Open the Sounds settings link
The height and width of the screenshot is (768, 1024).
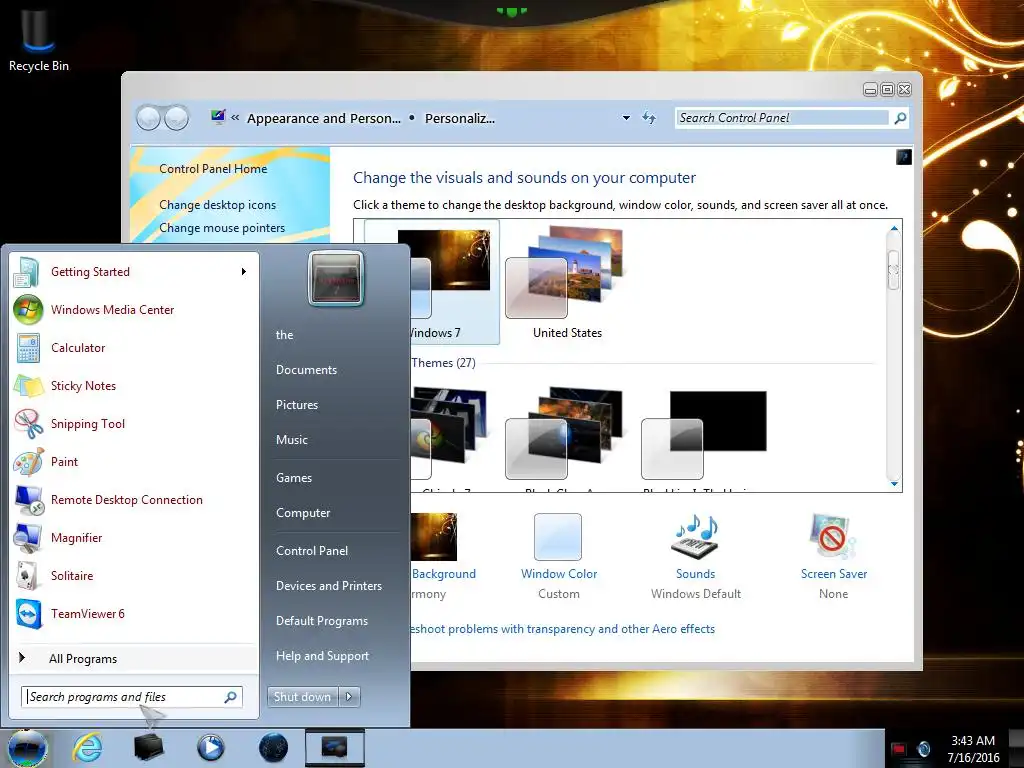coord(695,574)
